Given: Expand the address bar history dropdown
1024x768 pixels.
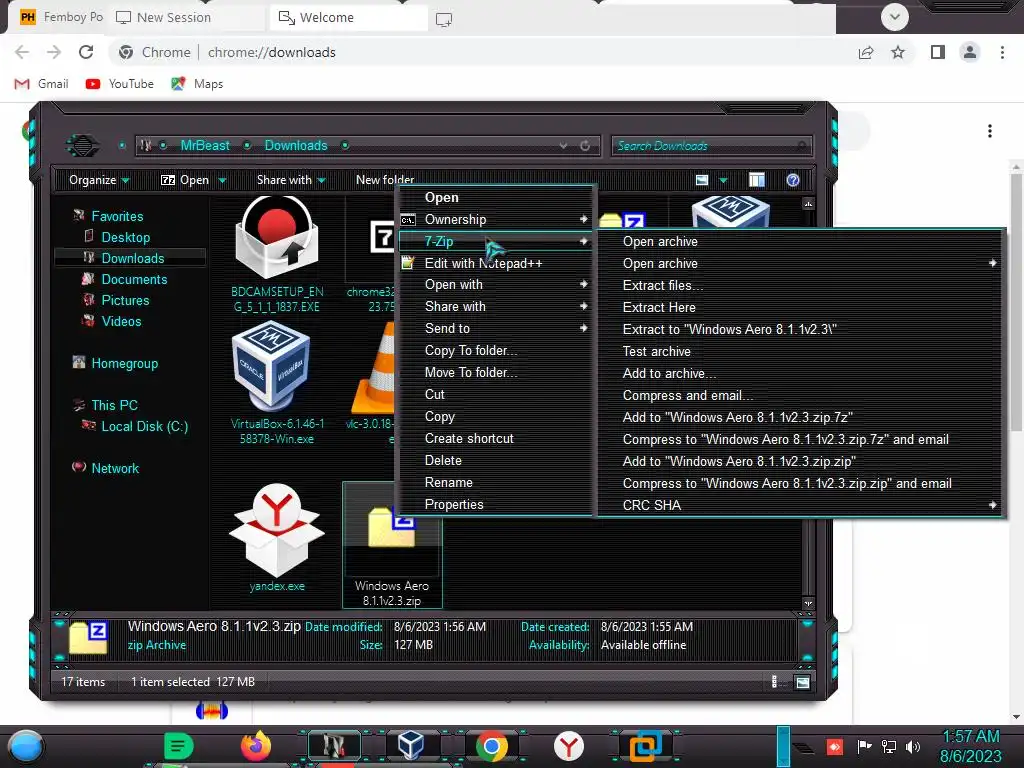Looking at the screenshot, I should (563, 146).
